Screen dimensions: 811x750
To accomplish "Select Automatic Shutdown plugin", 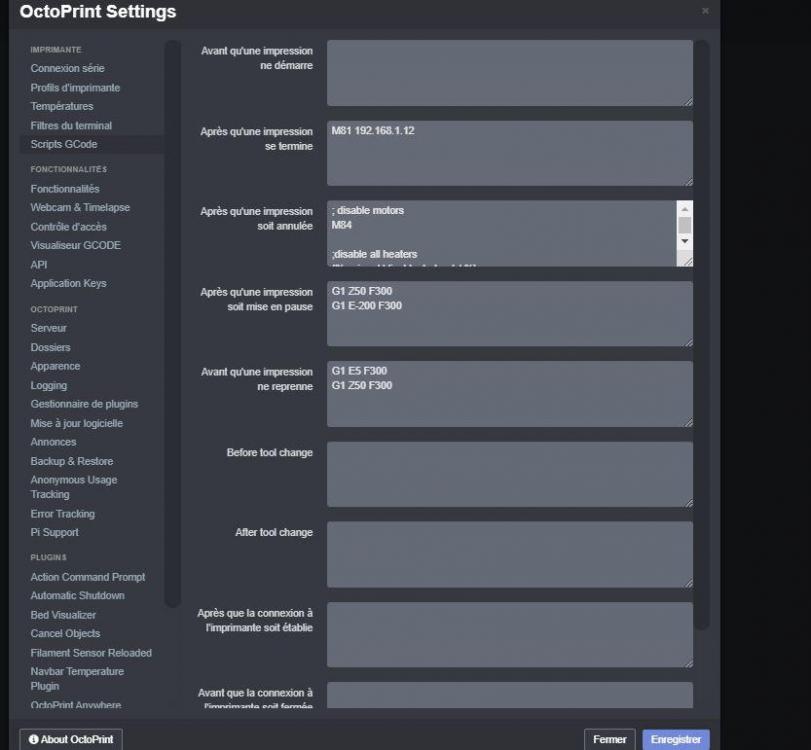I will point(77,595).
